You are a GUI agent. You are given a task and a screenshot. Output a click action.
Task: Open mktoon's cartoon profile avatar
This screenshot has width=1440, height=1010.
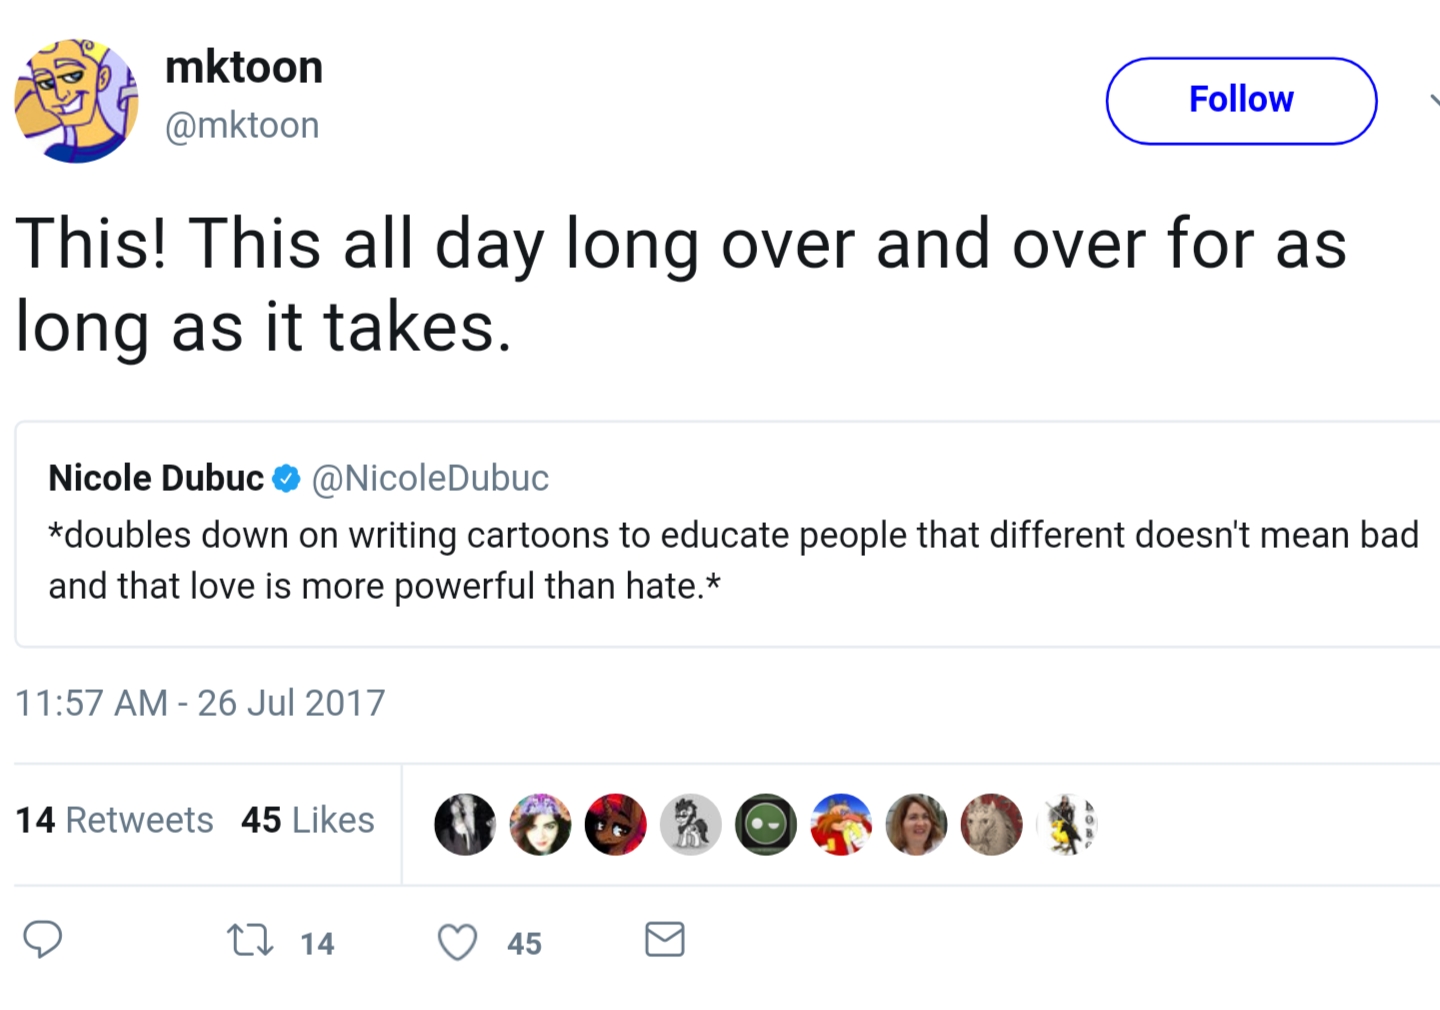76,100
